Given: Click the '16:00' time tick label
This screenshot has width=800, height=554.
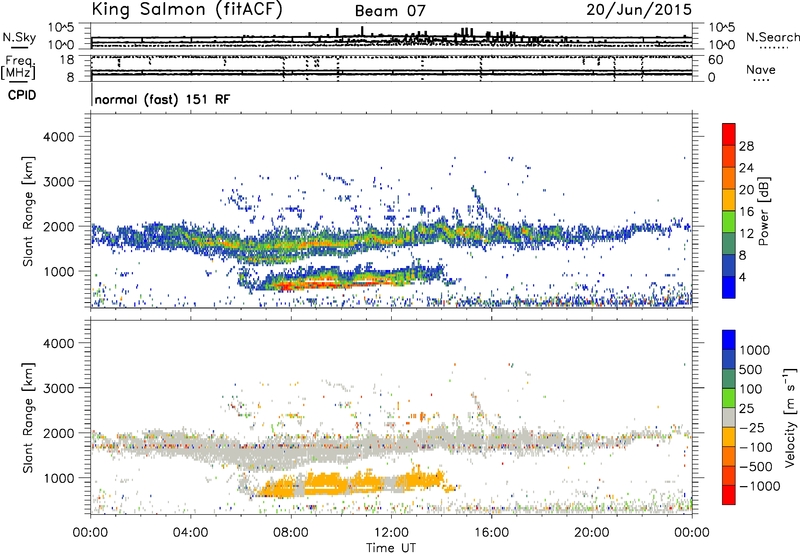Looking at the screenshot, I should pyautogui.click(x=491, y=533).
